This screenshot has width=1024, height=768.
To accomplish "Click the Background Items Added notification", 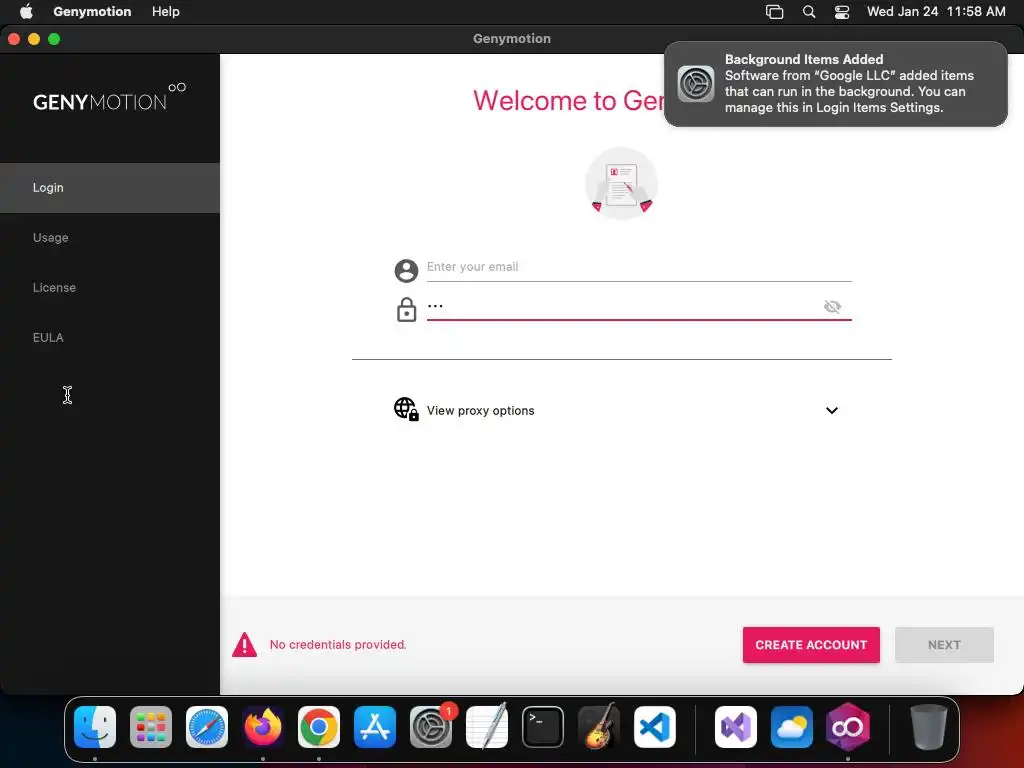I will pos(835,84).
